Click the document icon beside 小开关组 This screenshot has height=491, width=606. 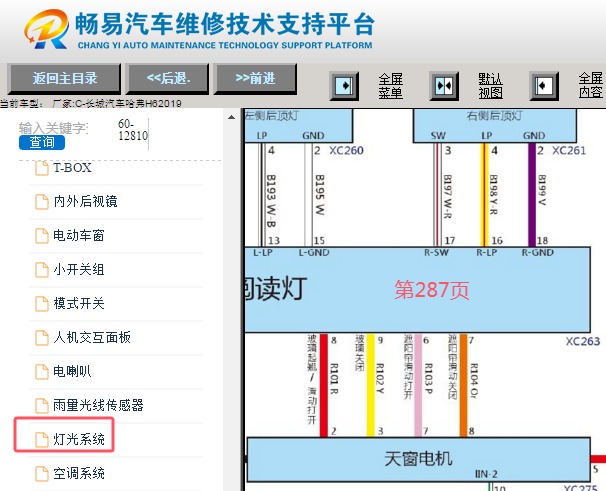[42, 270]
